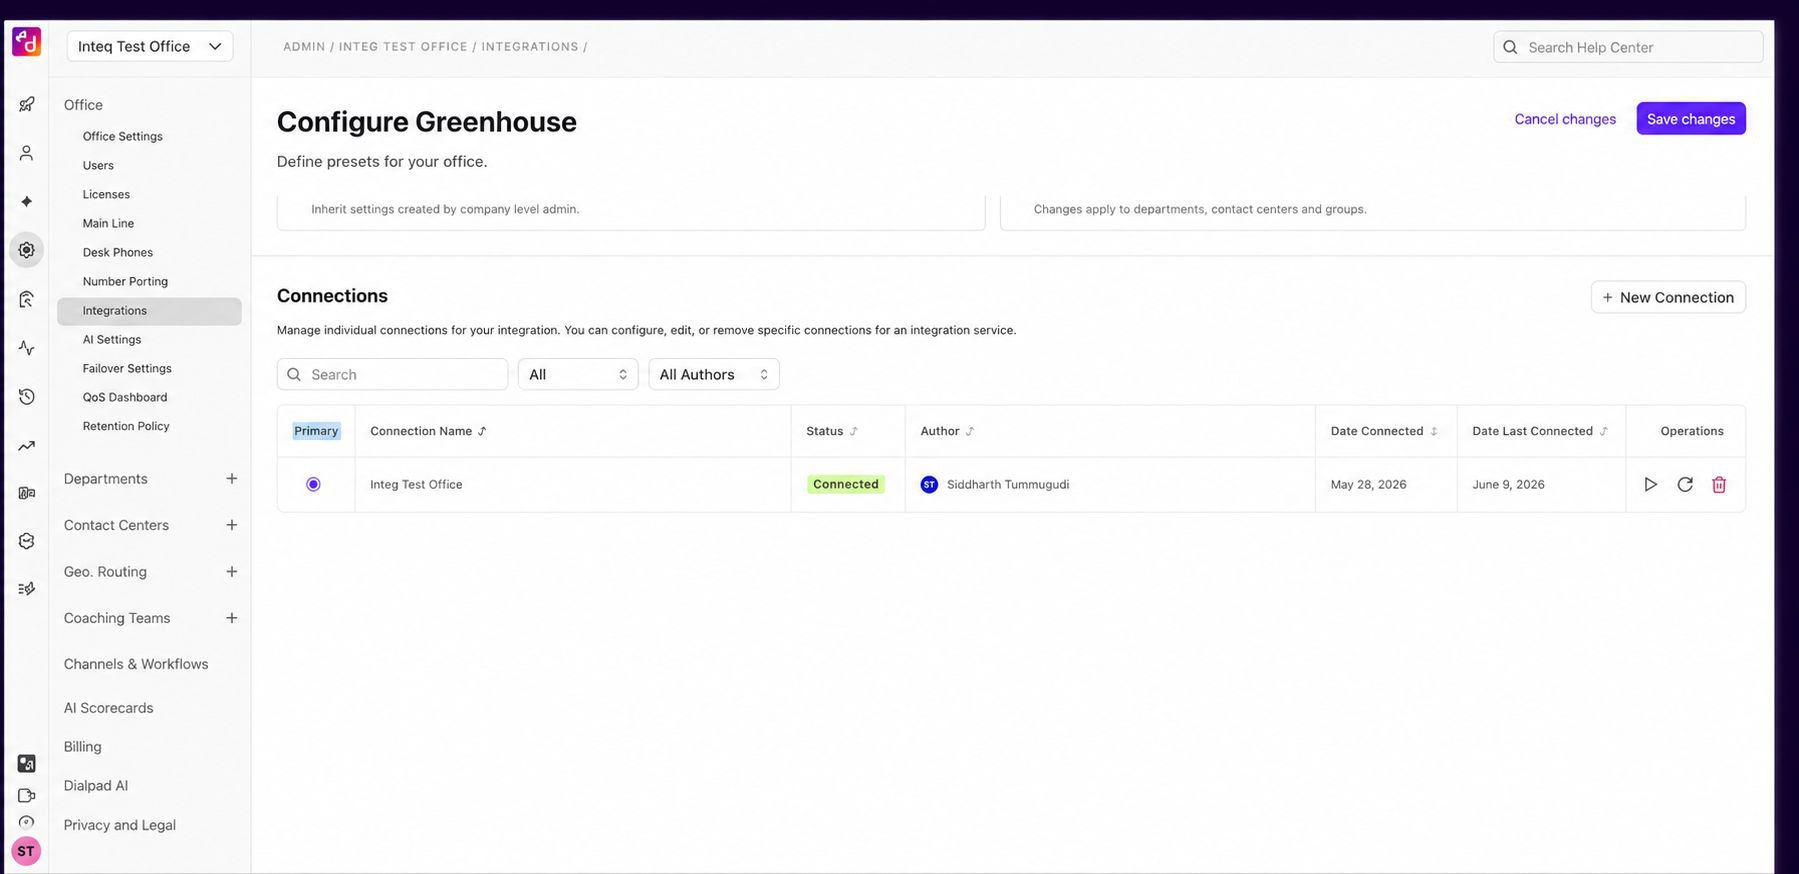Click the search magnifier in Help Center field
This screenshot has width=1799, height=874.
click(x=1510, y=47)
